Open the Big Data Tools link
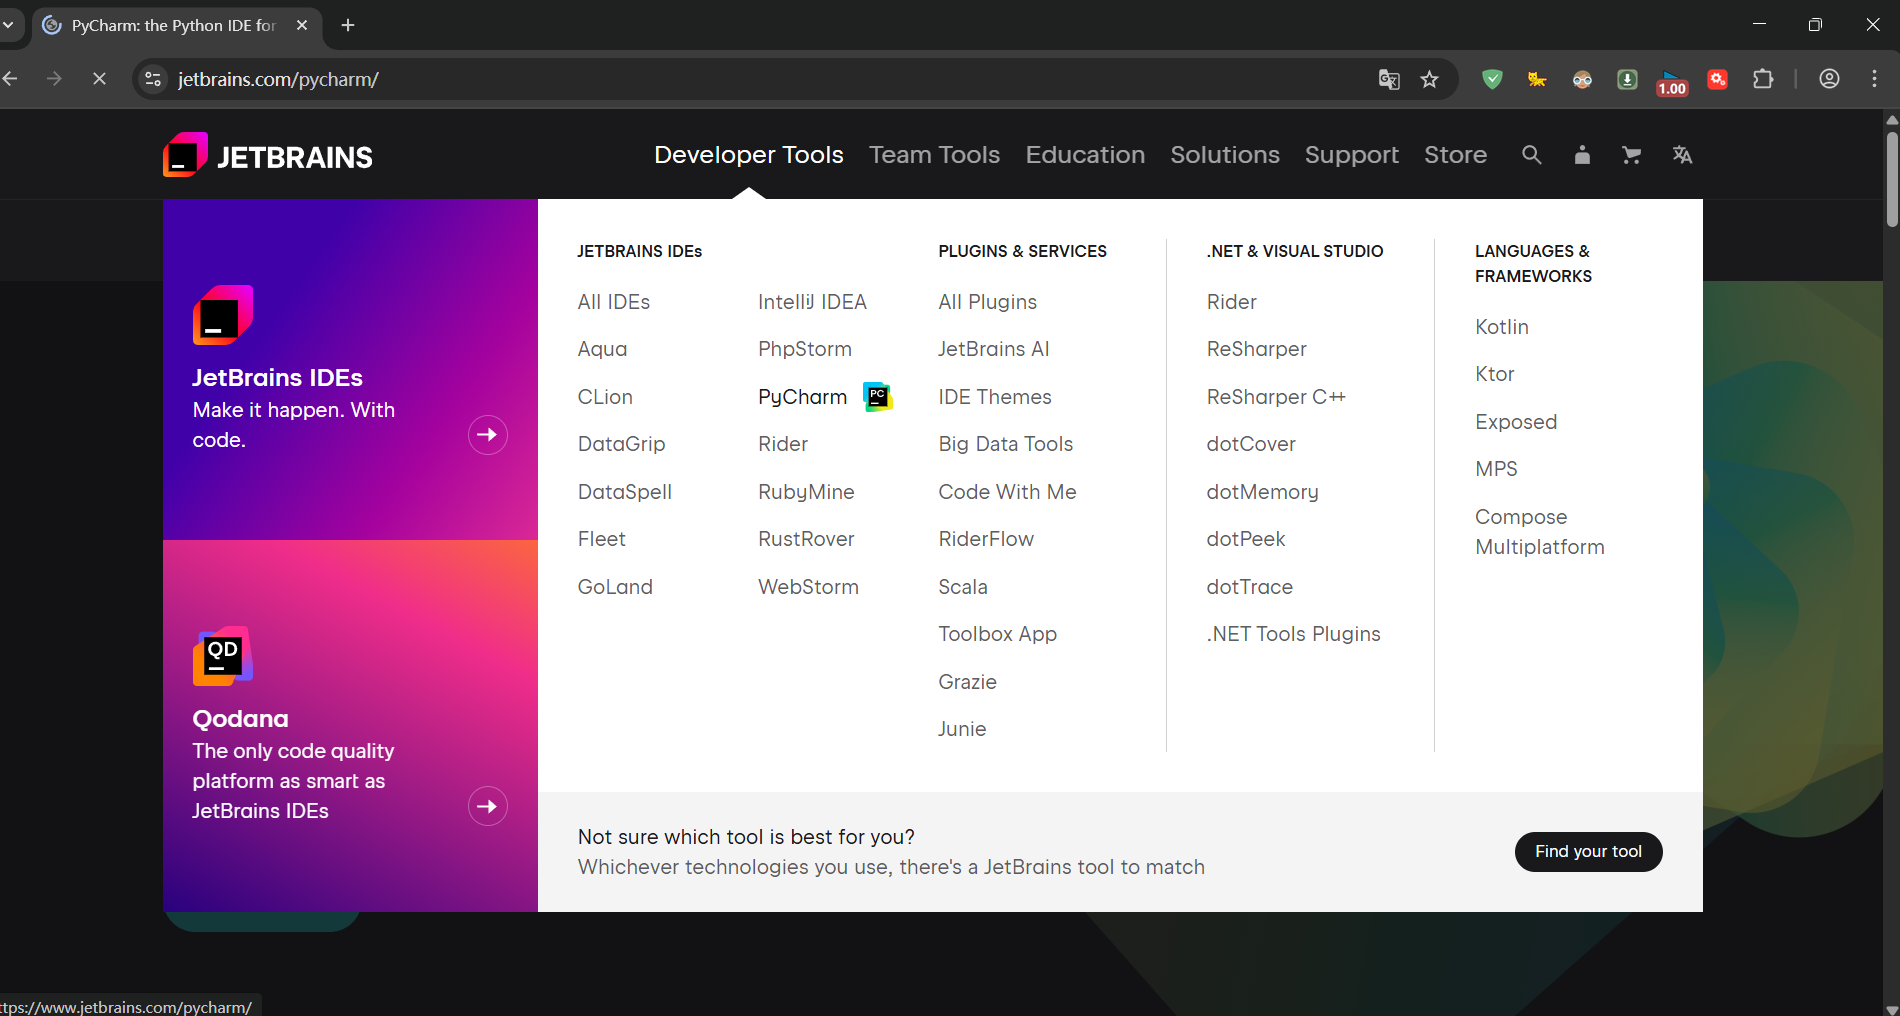Screen dimensions: 1900x1016 pyautogui.click(x=1005, y=444)
